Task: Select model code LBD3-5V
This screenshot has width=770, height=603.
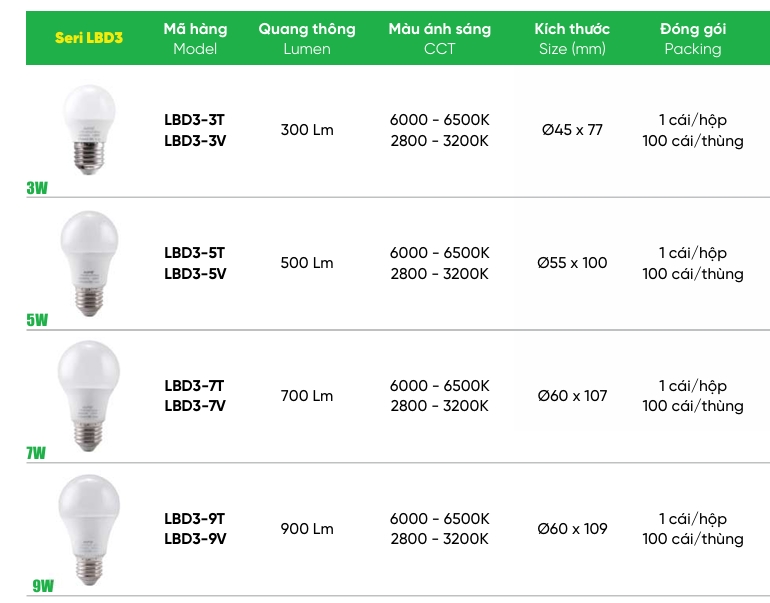Action: tap(195, 273)
